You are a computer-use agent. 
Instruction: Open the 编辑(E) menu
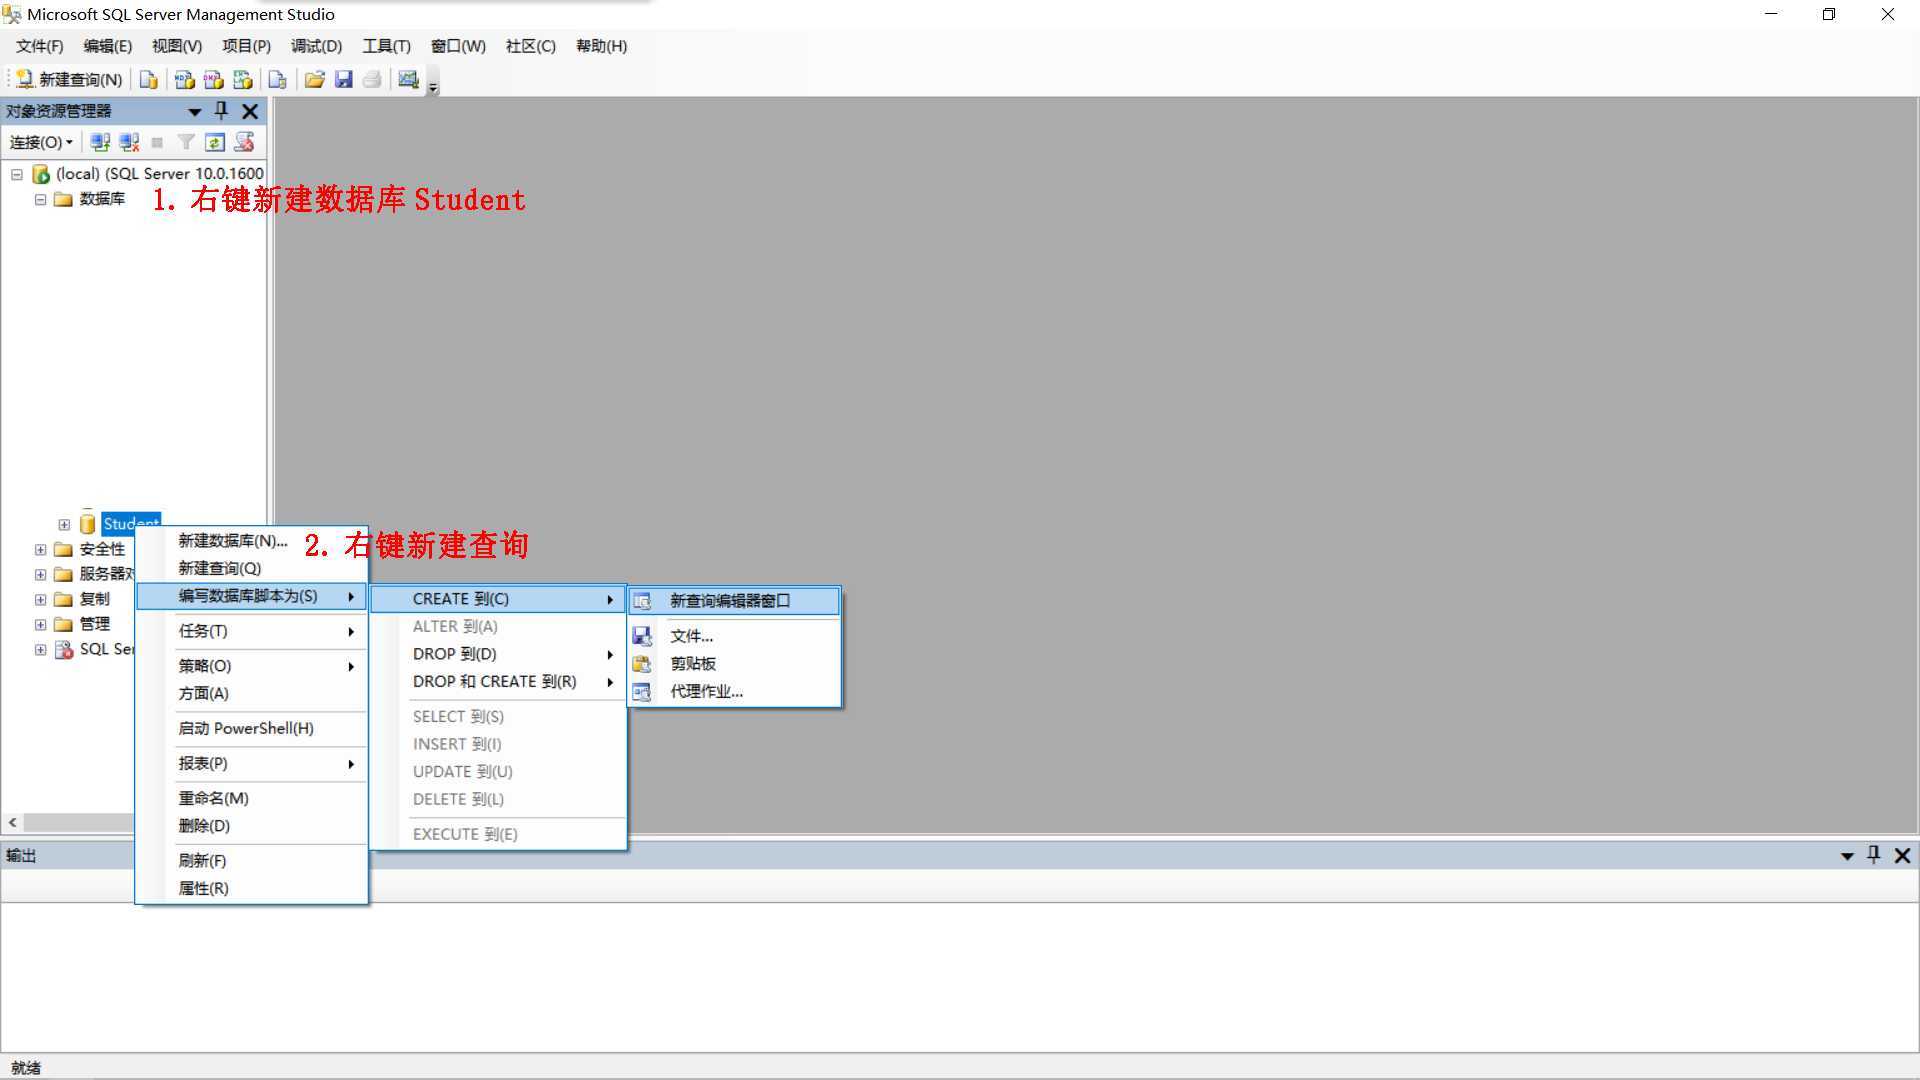click(107, 46)
